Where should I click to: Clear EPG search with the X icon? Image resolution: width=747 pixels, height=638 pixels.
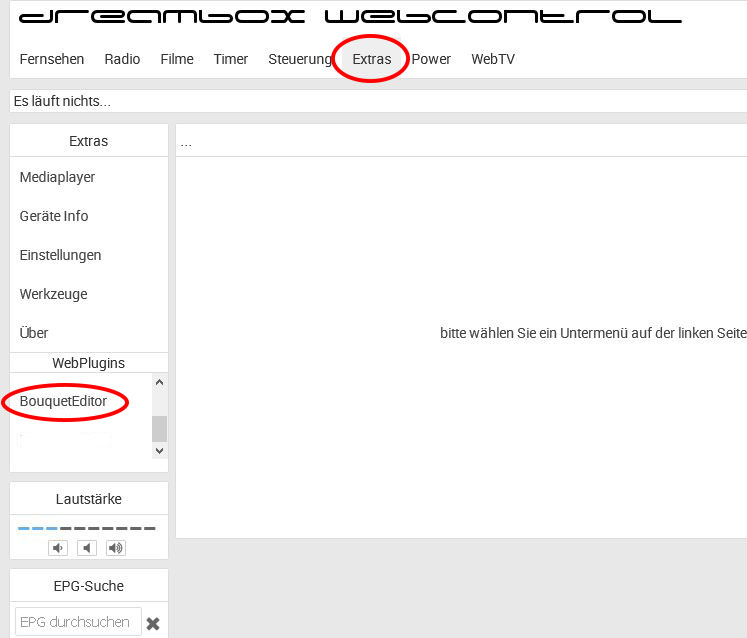[153, 623]
